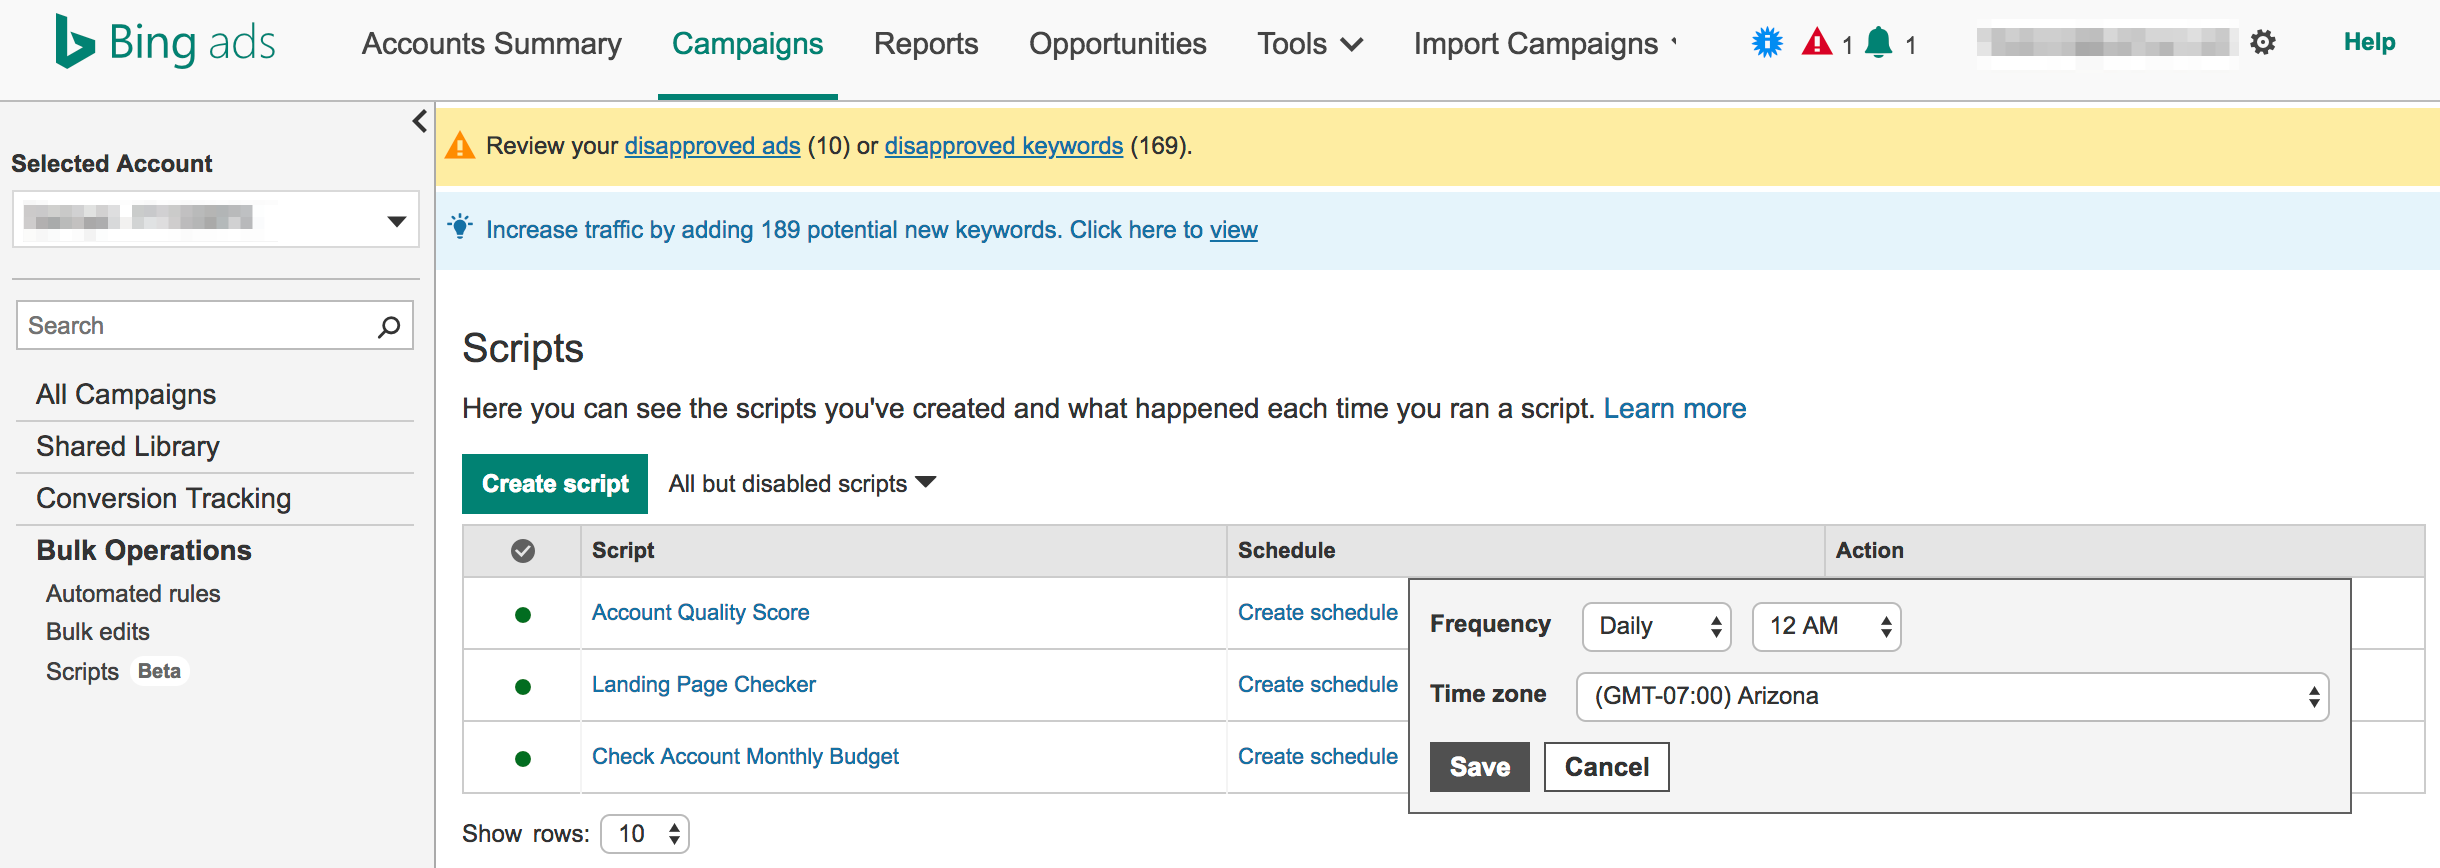Open the Tools menu
This screenshot has width=2440, height=868.
point(1309,44)
